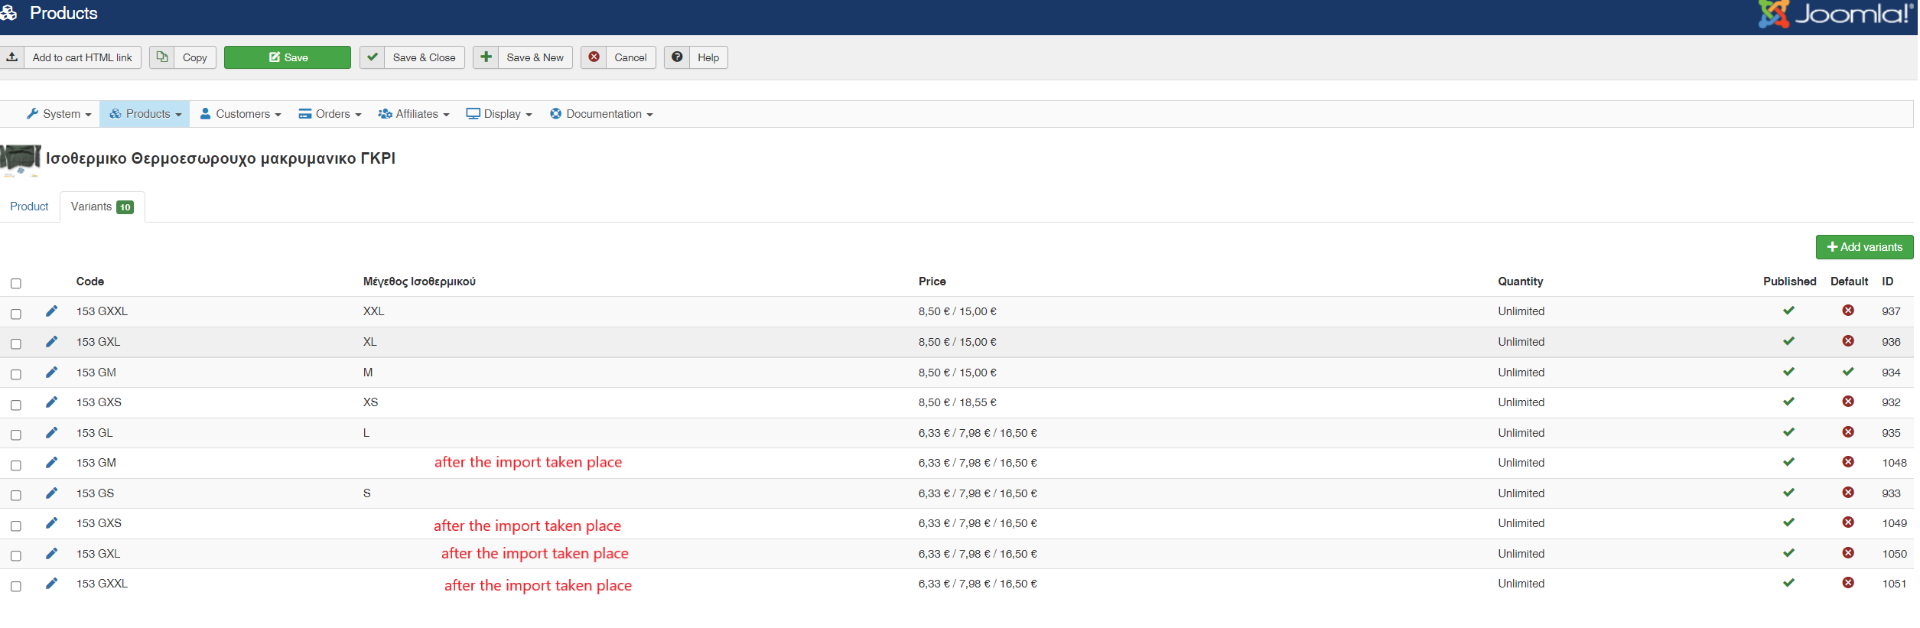Unpublish variant ID 937 via green check
Viewport: 1920px width, 628px height.
tap(1789, 311)
